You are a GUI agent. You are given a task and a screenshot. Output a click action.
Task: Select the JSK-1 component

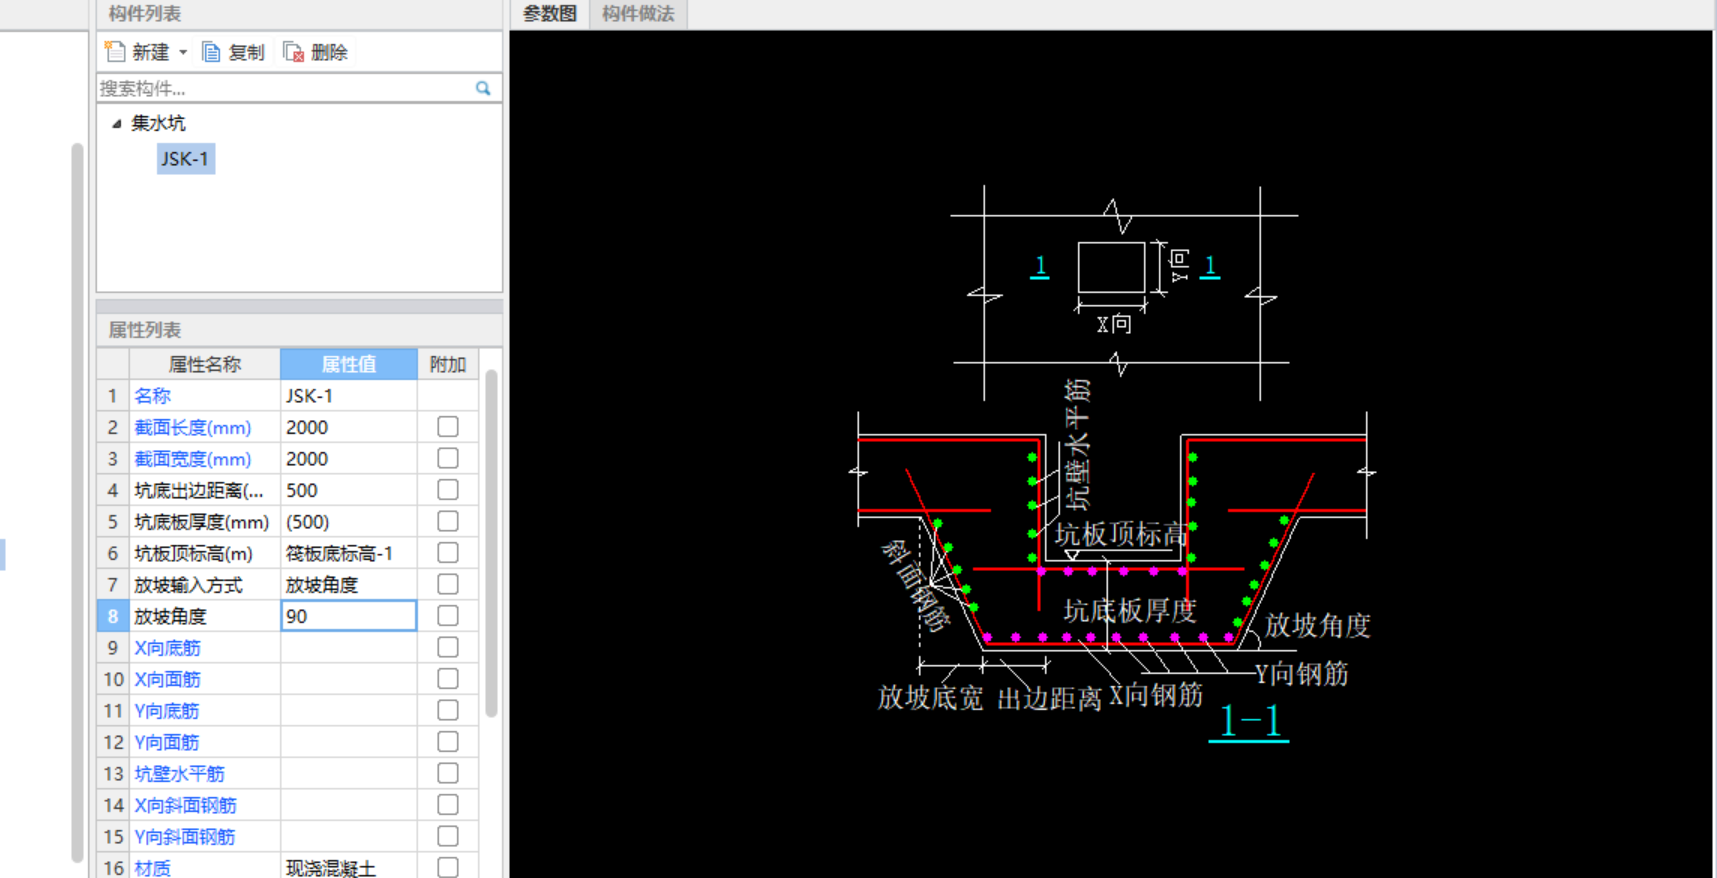tap(185, 159)
